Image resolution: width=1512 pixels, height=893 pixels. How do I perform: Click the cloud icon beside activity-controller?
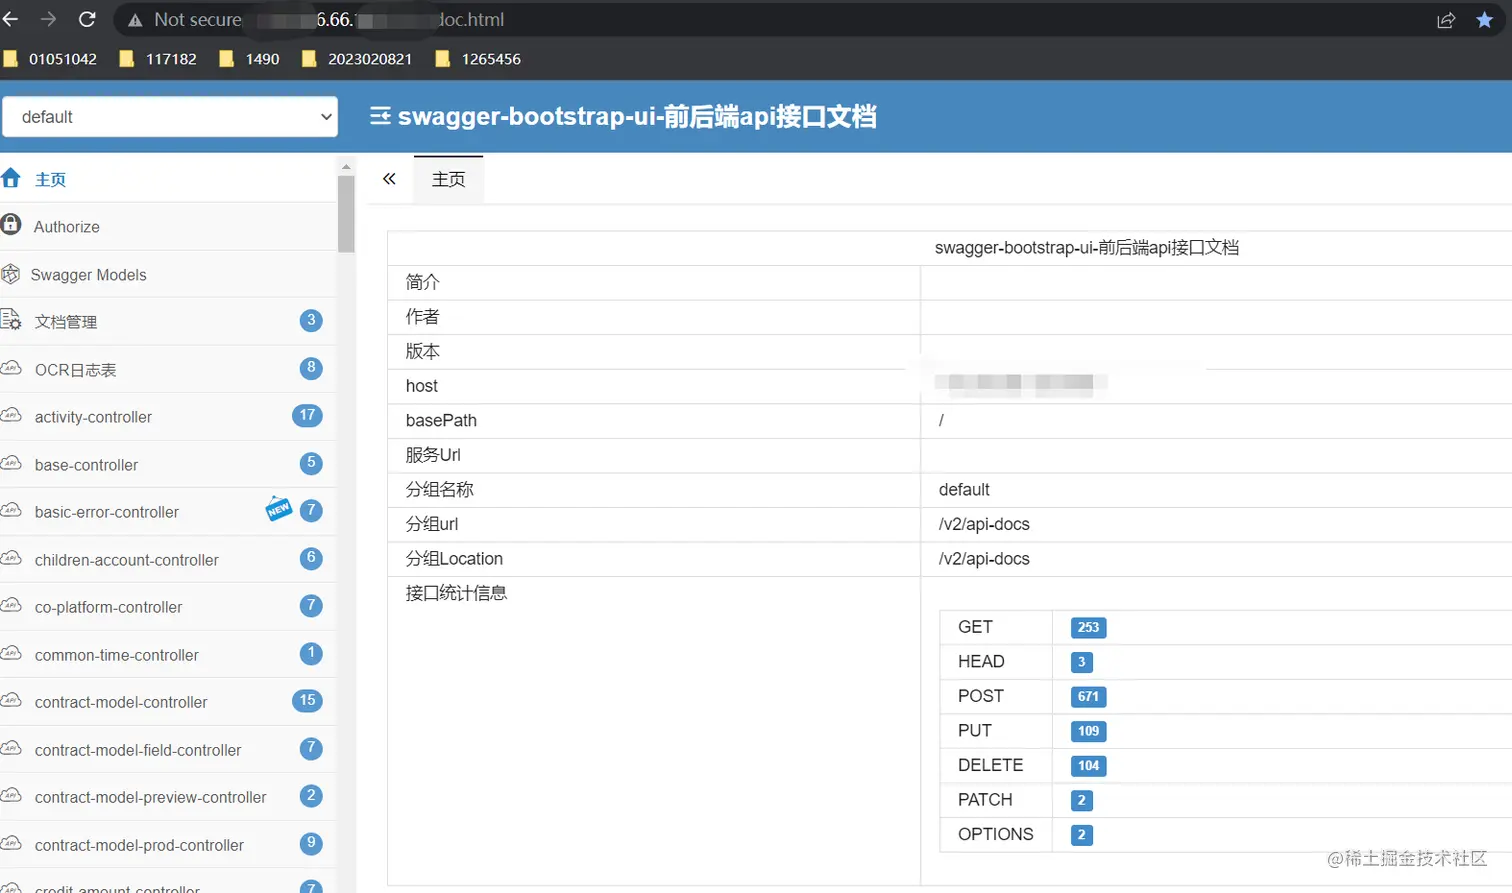pos(11,415)
